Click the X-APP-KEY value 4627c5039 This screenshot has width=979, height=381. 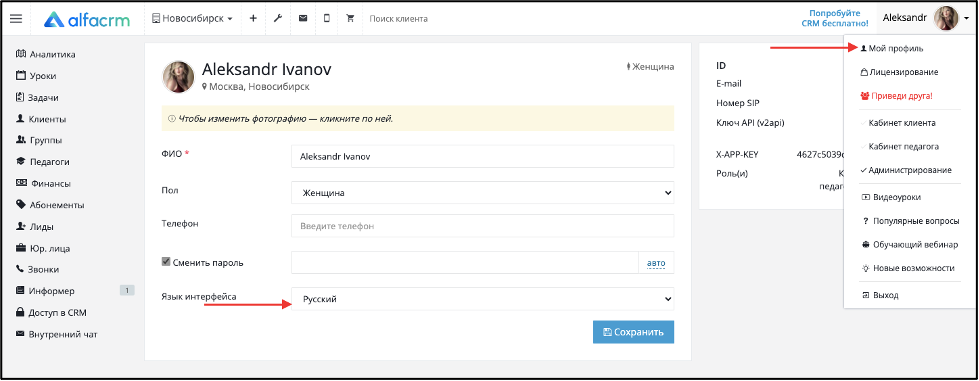820,154
